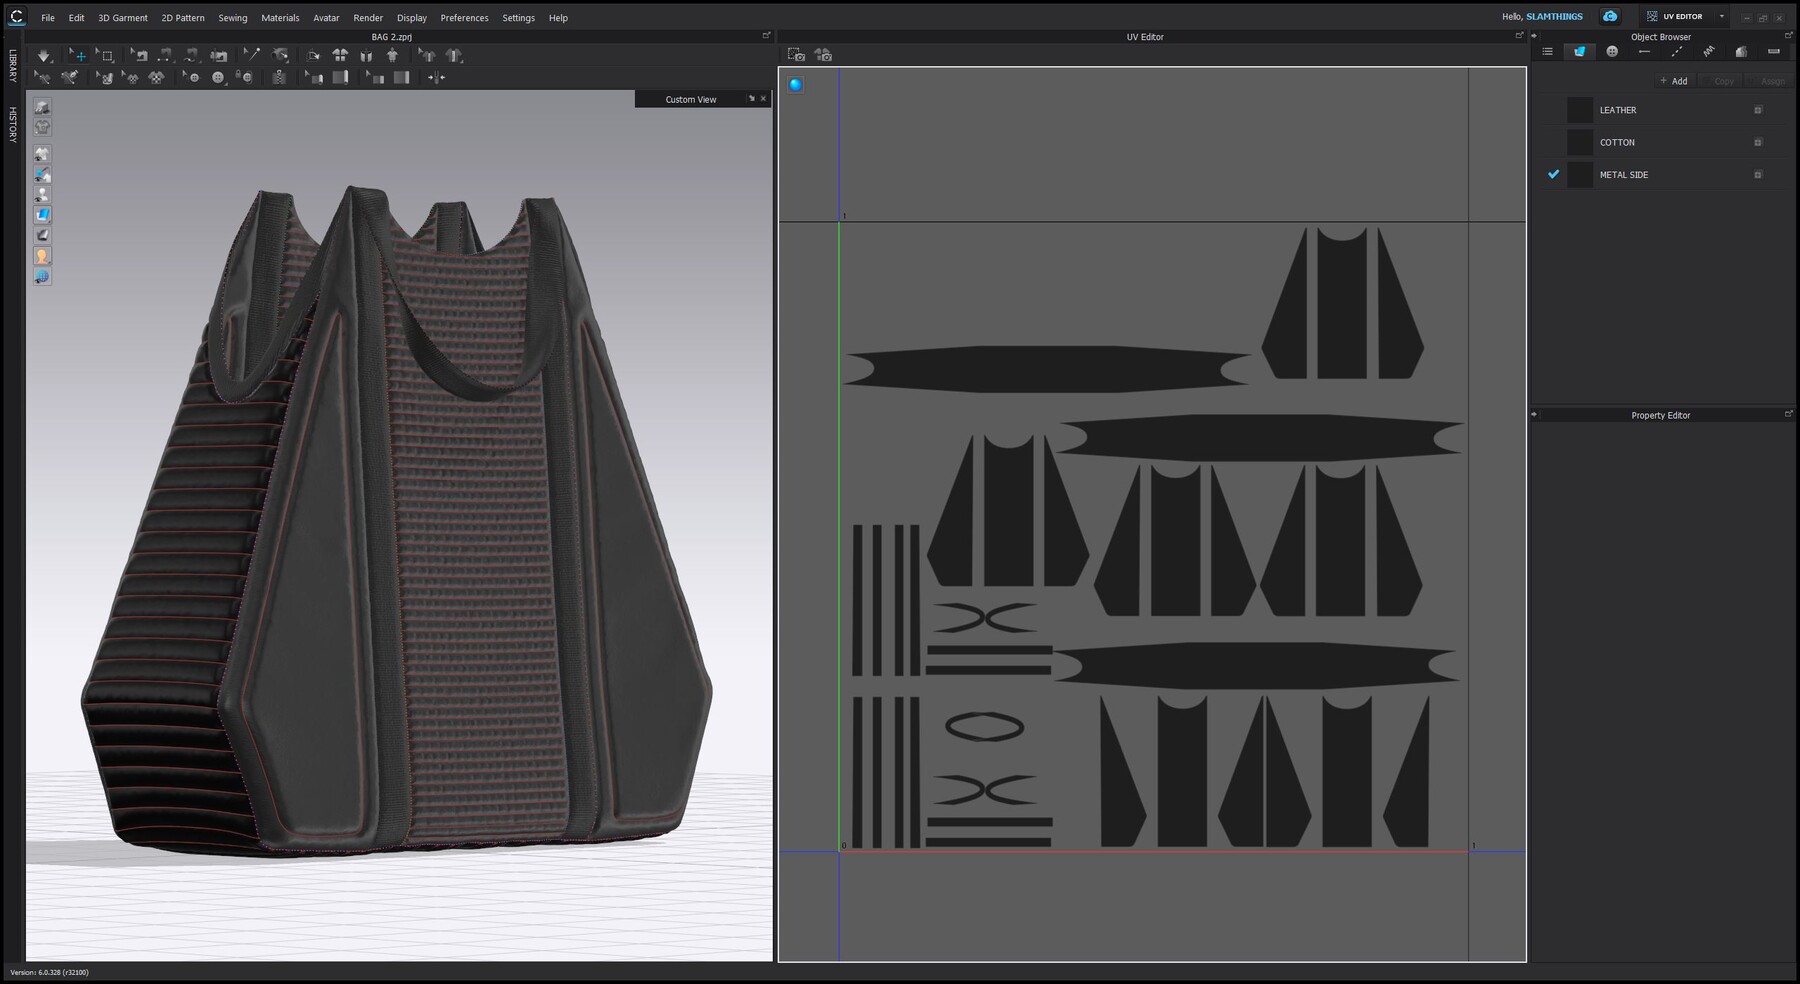This screenshot has width=1800, height=984.
Task: Select the Fold Arrangement tool
Action: click(x=313, y=56)
